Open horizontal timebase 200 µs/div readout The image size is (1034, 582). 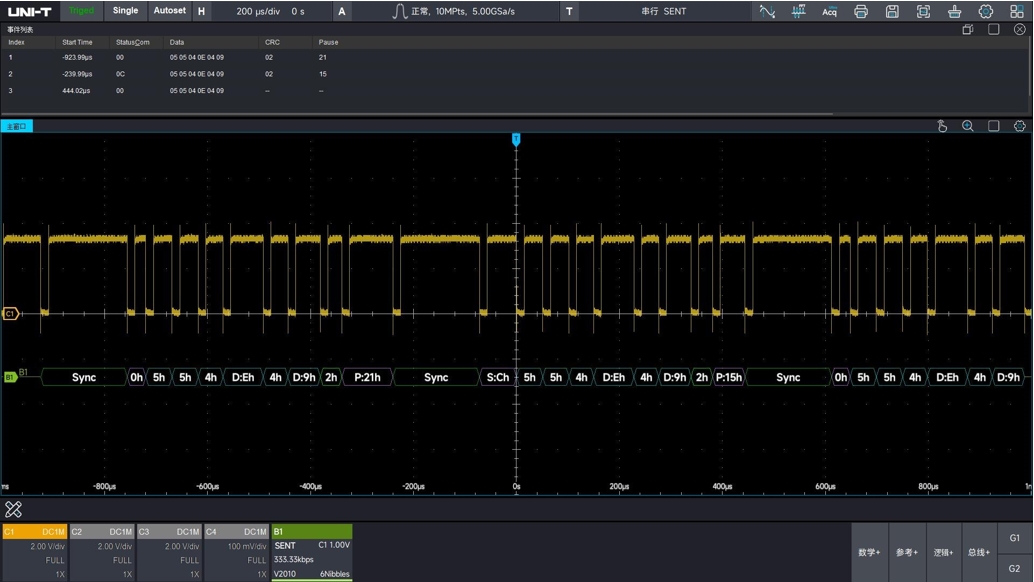tap(270, 11)
